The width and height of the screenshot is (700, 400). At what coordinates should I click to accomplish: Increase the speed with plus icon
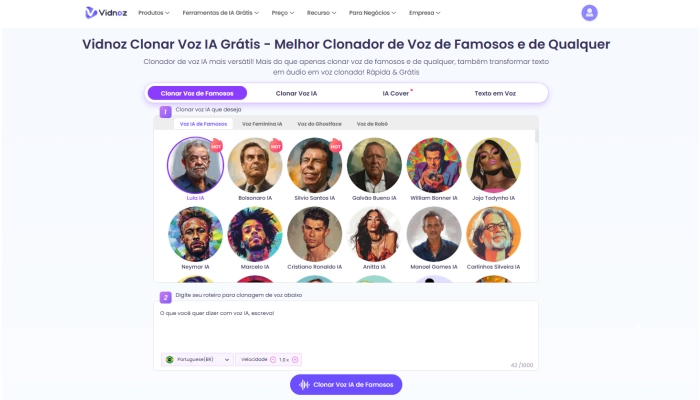point(295,360)
